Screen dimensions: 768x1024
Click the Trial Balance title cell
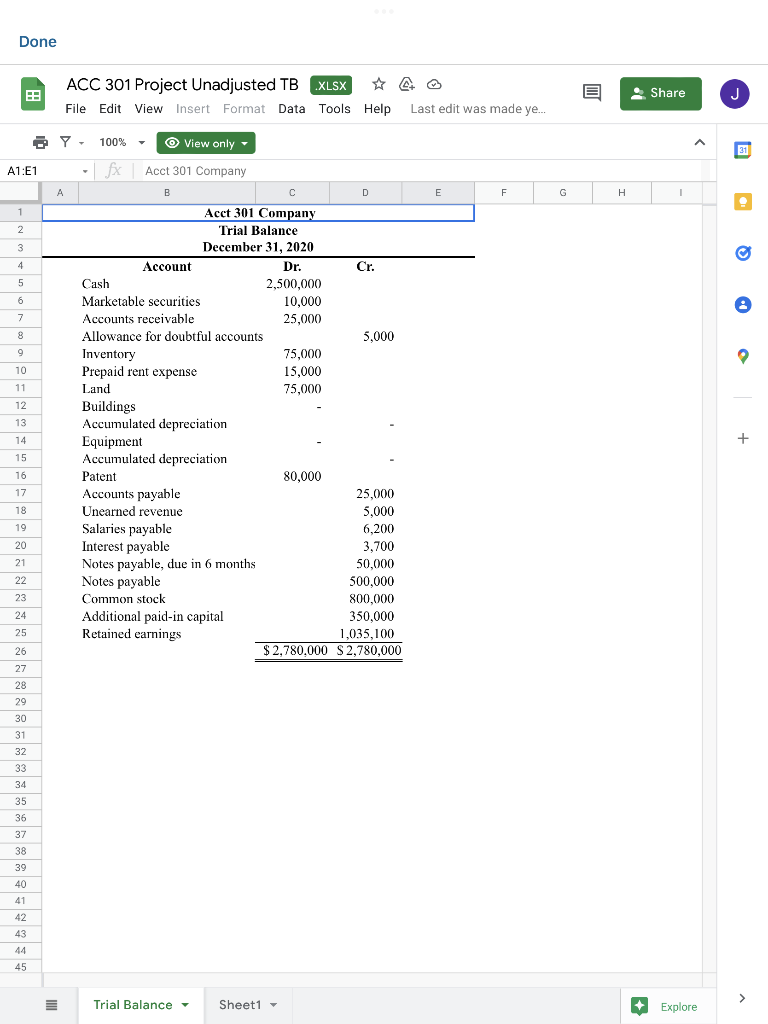coord(258,231)
